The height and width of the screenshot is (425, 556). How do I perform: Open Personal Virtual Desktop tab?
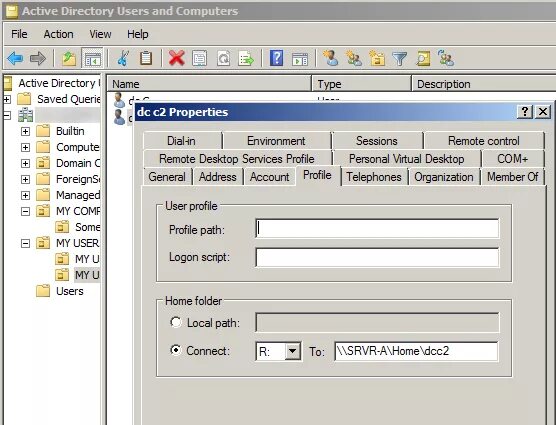click(x=406, y=158)
